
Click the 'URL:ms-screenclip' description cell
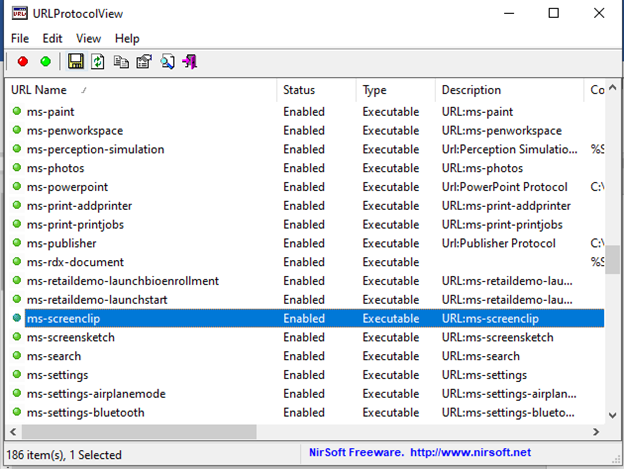coord(490,318)
